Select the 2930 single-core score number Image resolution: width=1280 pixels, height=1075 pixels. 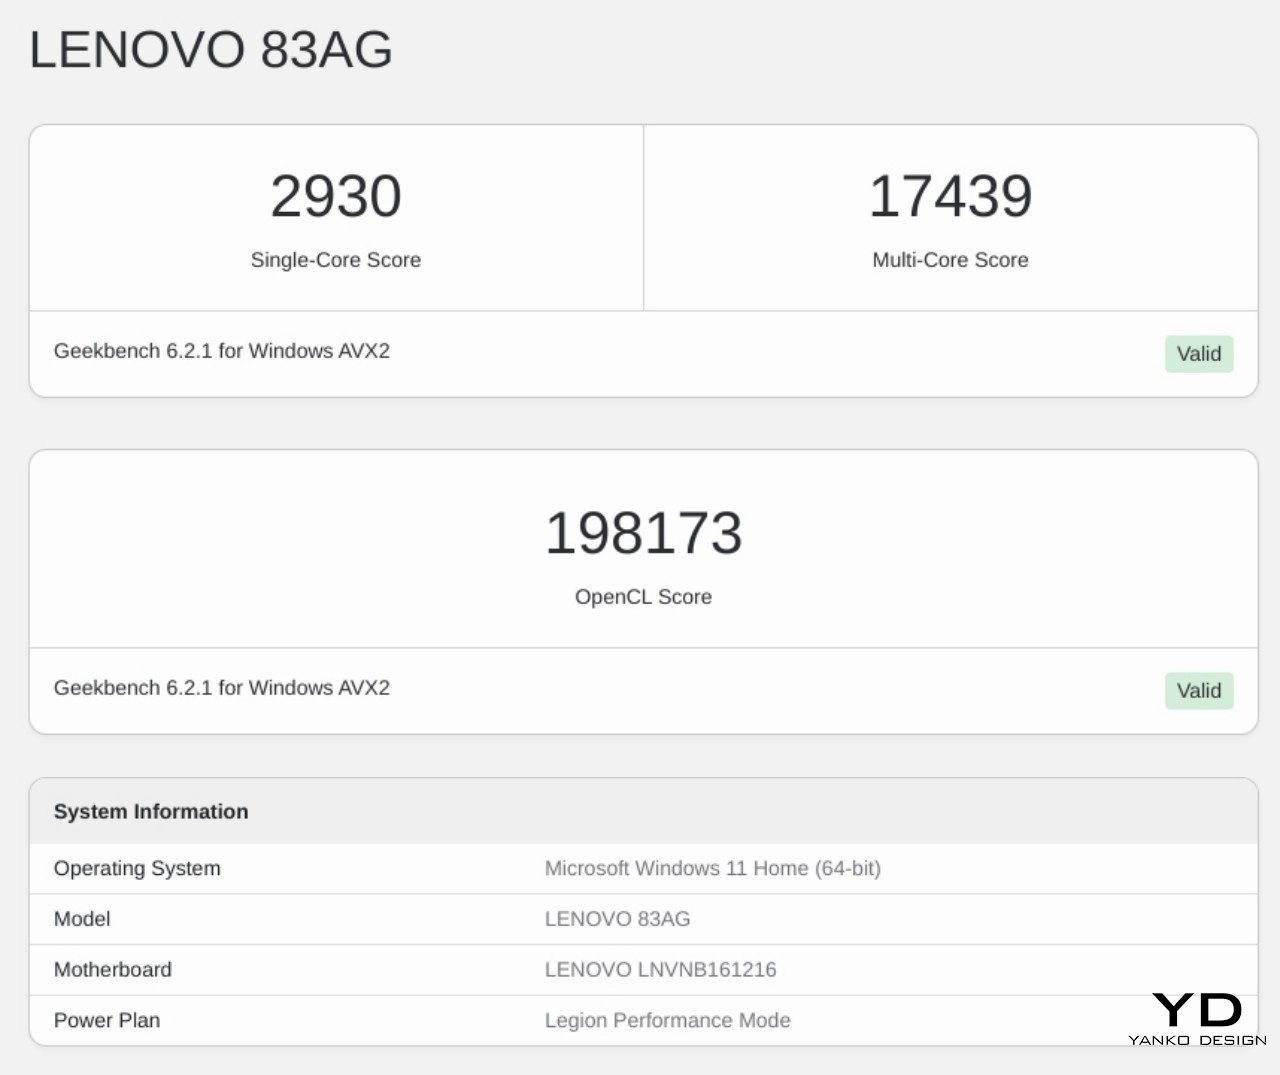(x=336, y=196)
